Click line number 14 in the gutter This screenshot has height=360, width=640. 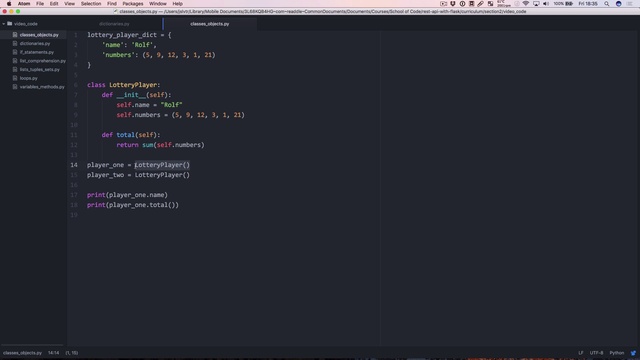(74, 165)
